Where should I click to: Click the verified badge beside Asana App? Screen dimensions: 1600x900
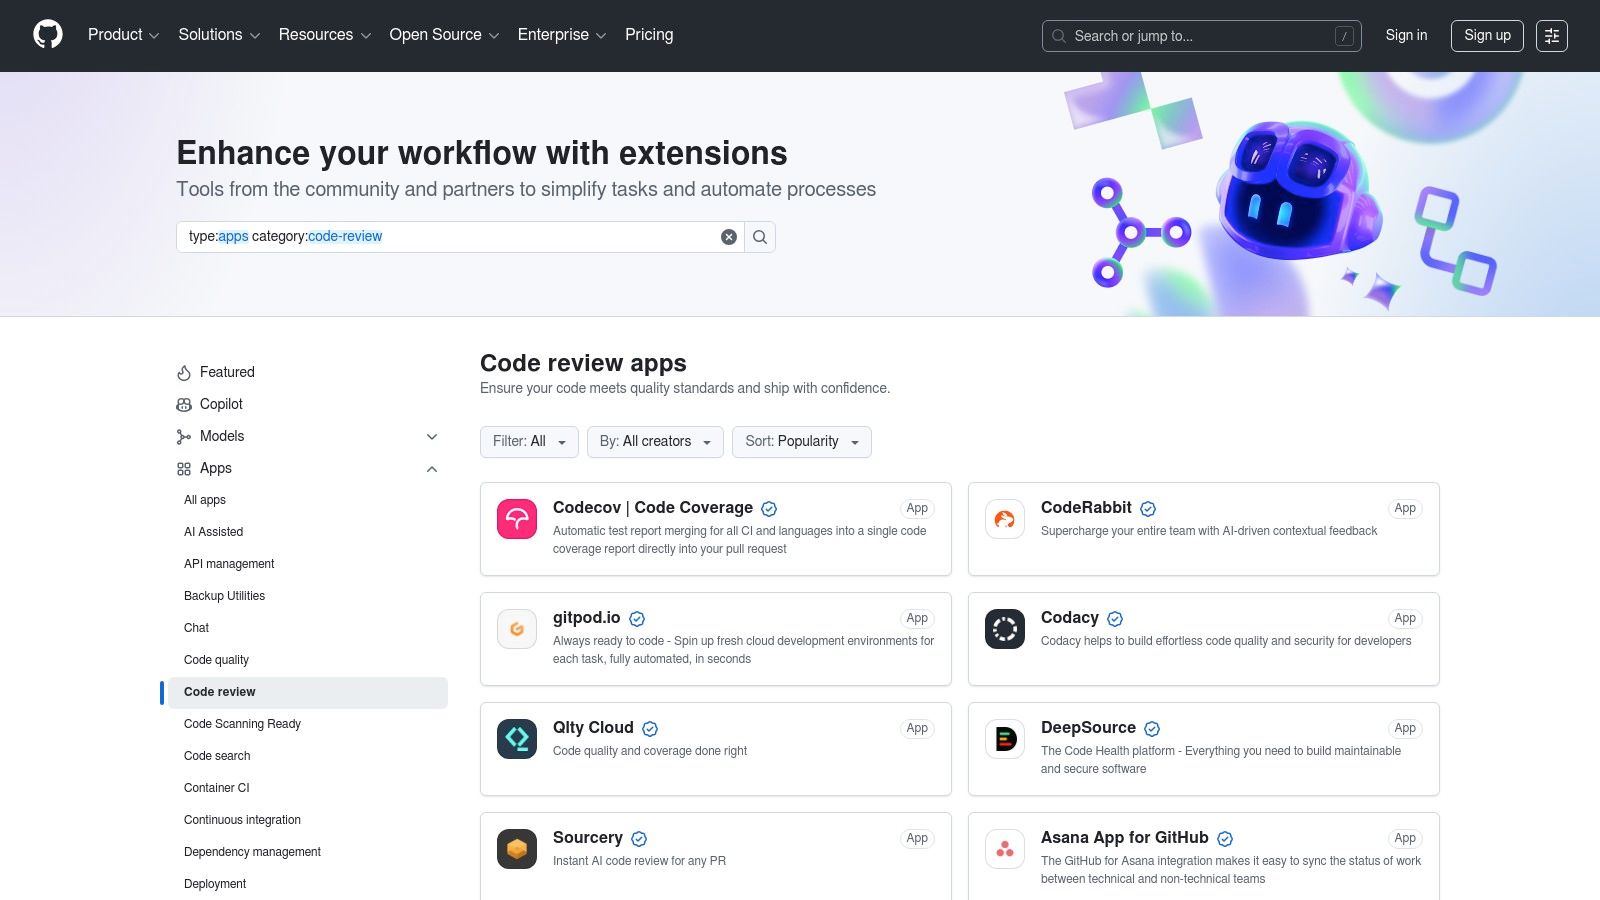[x=1225, y=839]
